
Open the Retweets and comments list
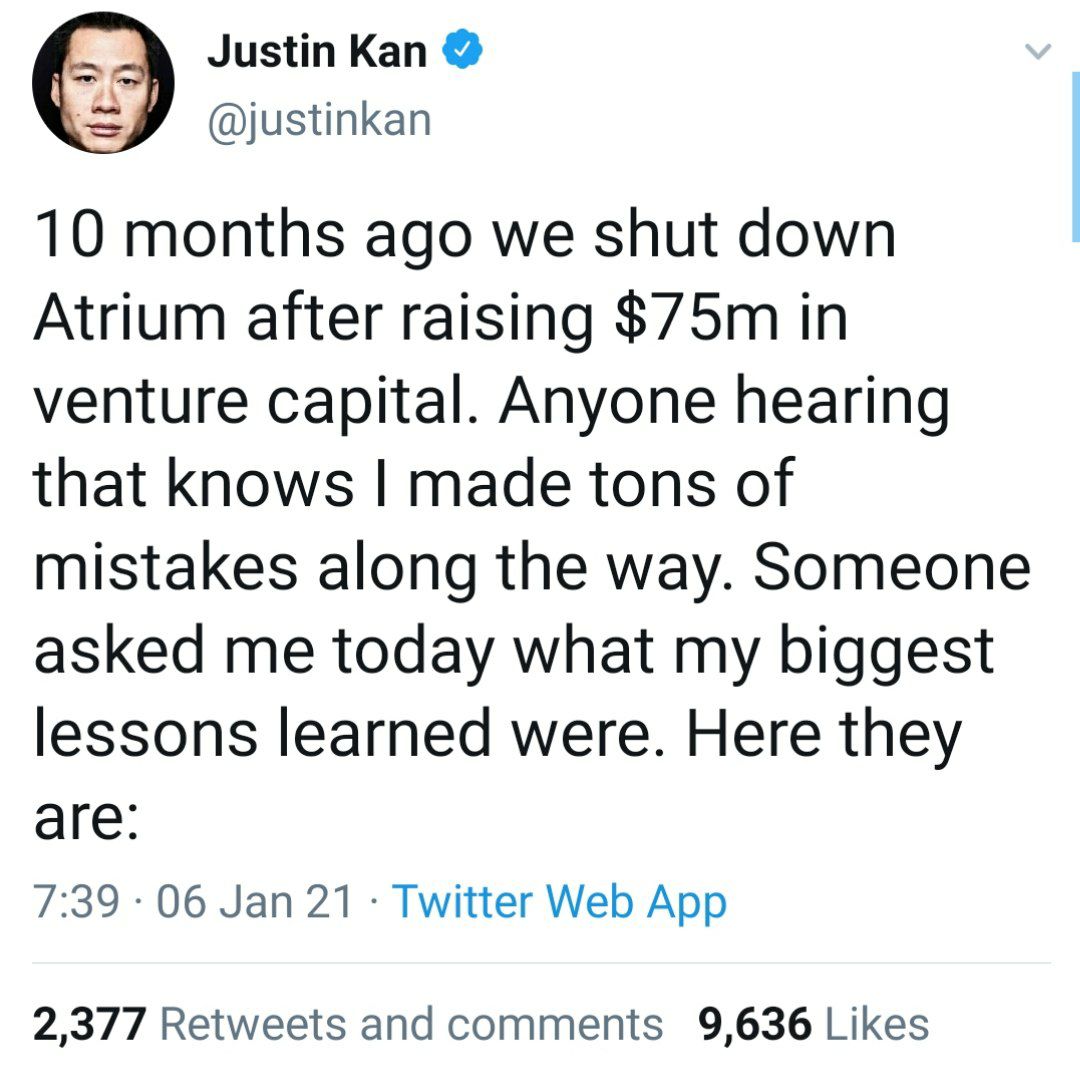click(x=410, y=1024)
